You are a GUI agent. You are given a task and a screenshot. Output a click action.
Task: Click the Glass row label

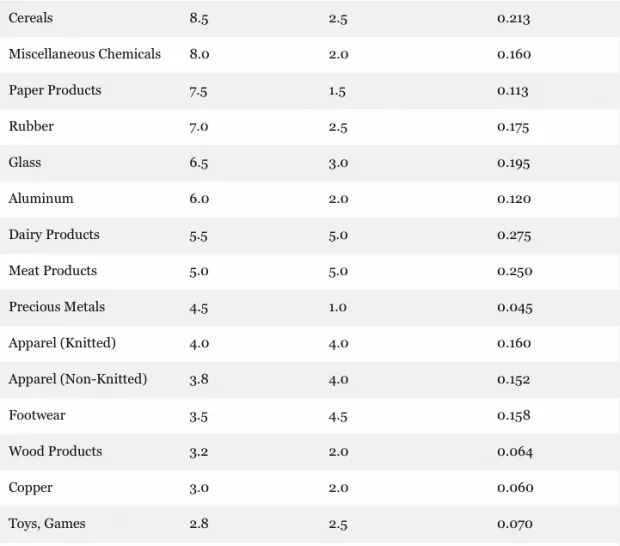coord(25,162)
